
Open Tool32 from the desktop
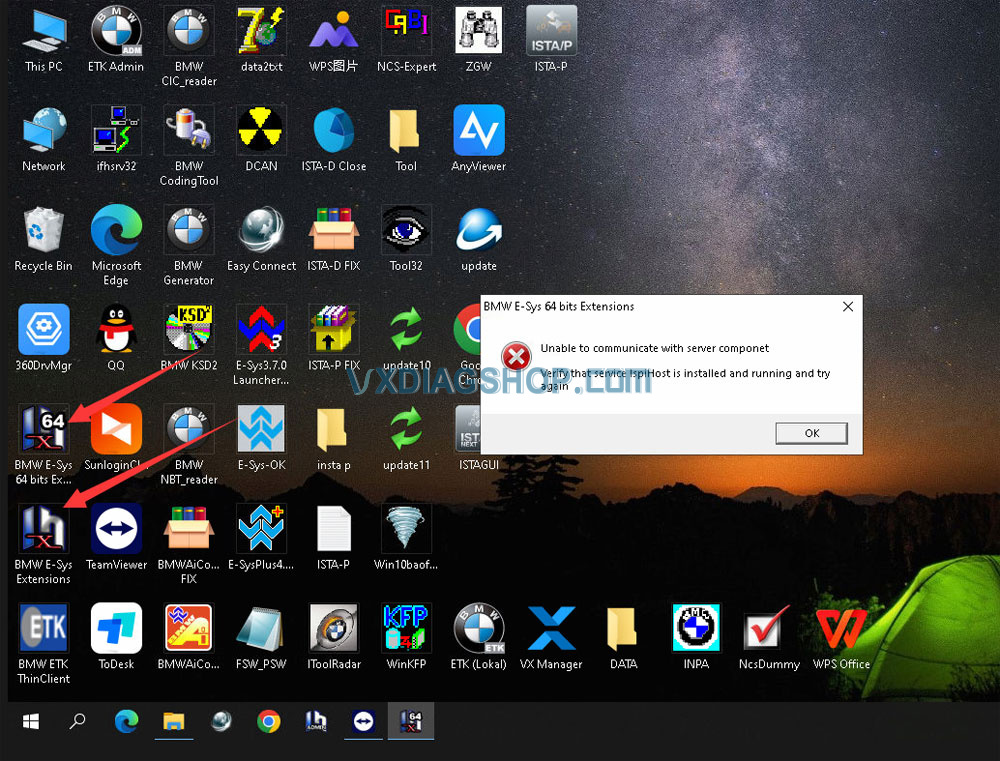tap(406, 228)
